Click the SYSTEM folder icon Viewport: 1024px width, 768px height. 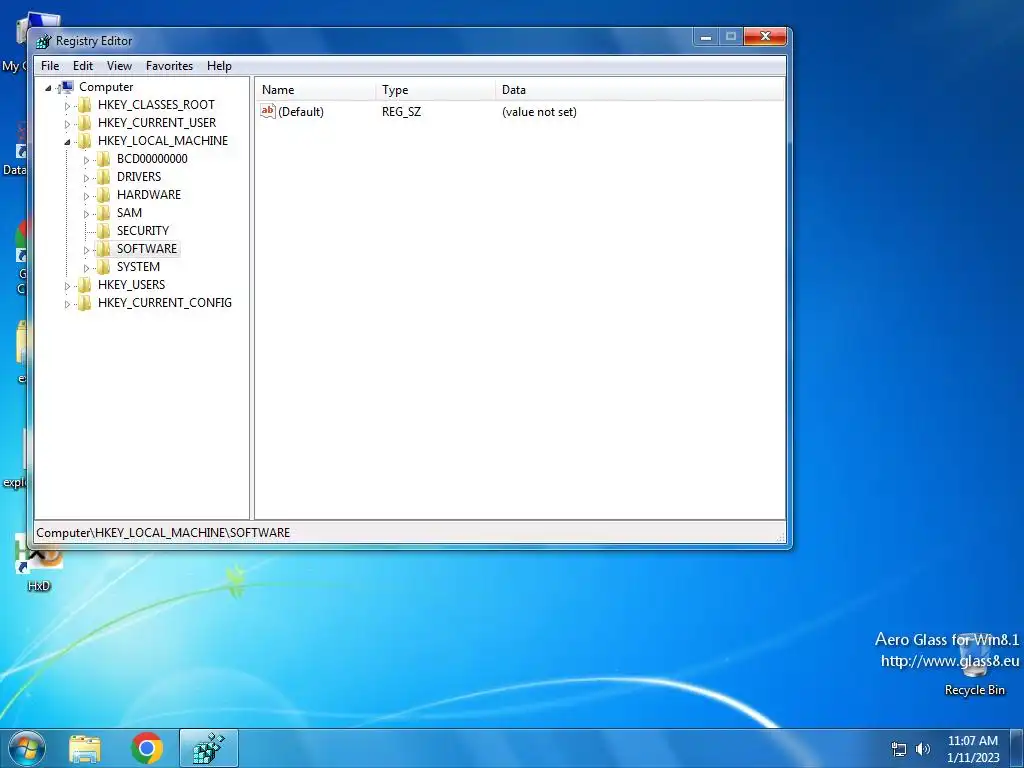103,266
